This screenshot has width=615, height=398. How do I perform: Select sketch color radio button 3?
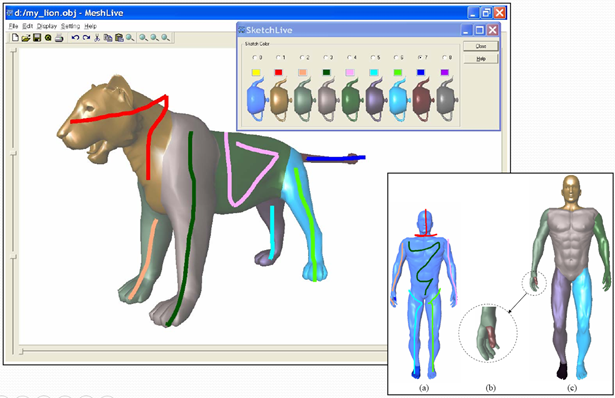(x=328, y=57)
